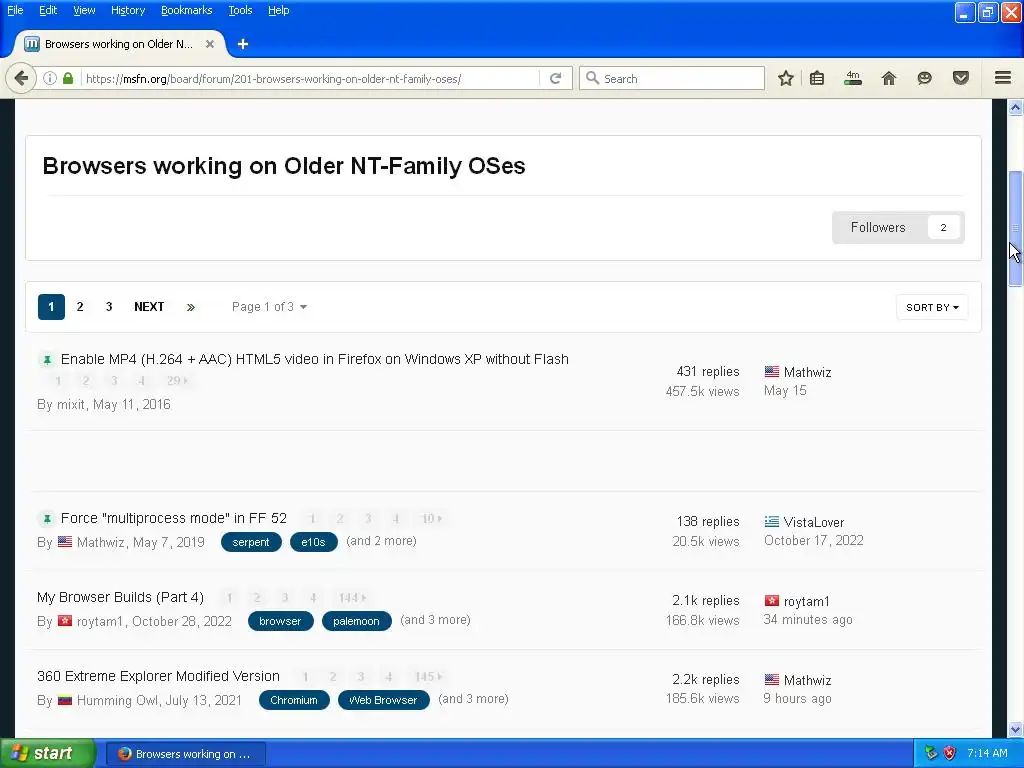Jump to last page with double chevron
This screenshot has width=1024, height=768.
pos(191,307)
